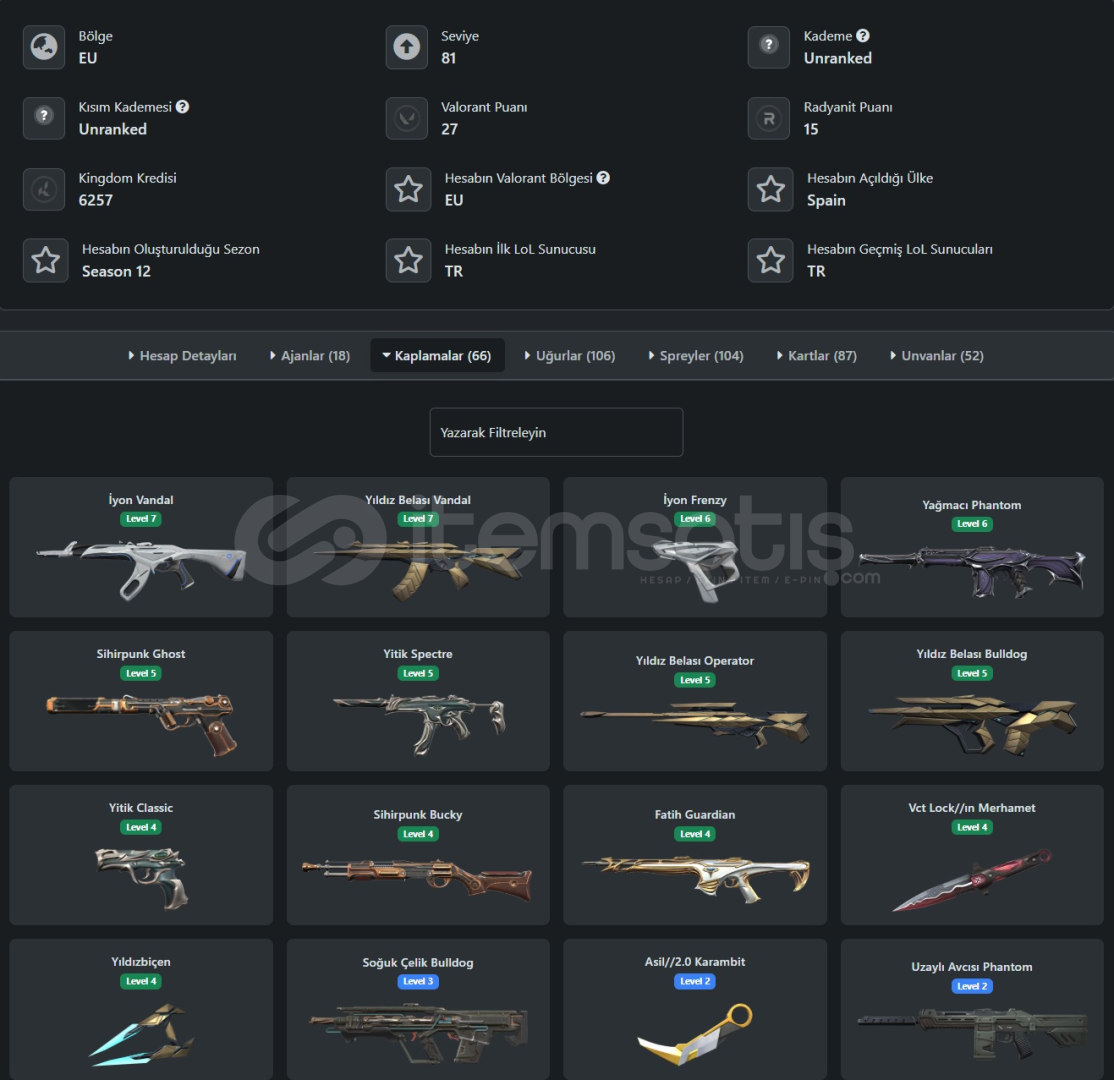Viewport: 1114px width, 1080px height.
Task: Collapse the Kaplamalar (66) section
Action: (437, 355)
